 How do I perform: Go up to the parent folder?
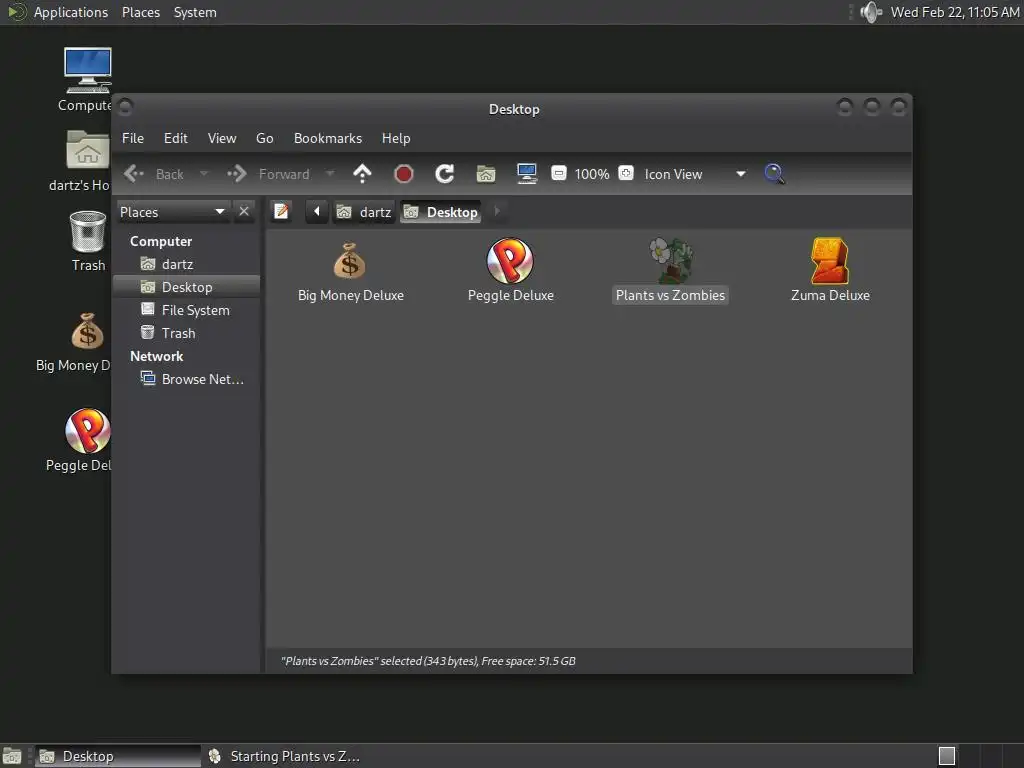point(362,174)
